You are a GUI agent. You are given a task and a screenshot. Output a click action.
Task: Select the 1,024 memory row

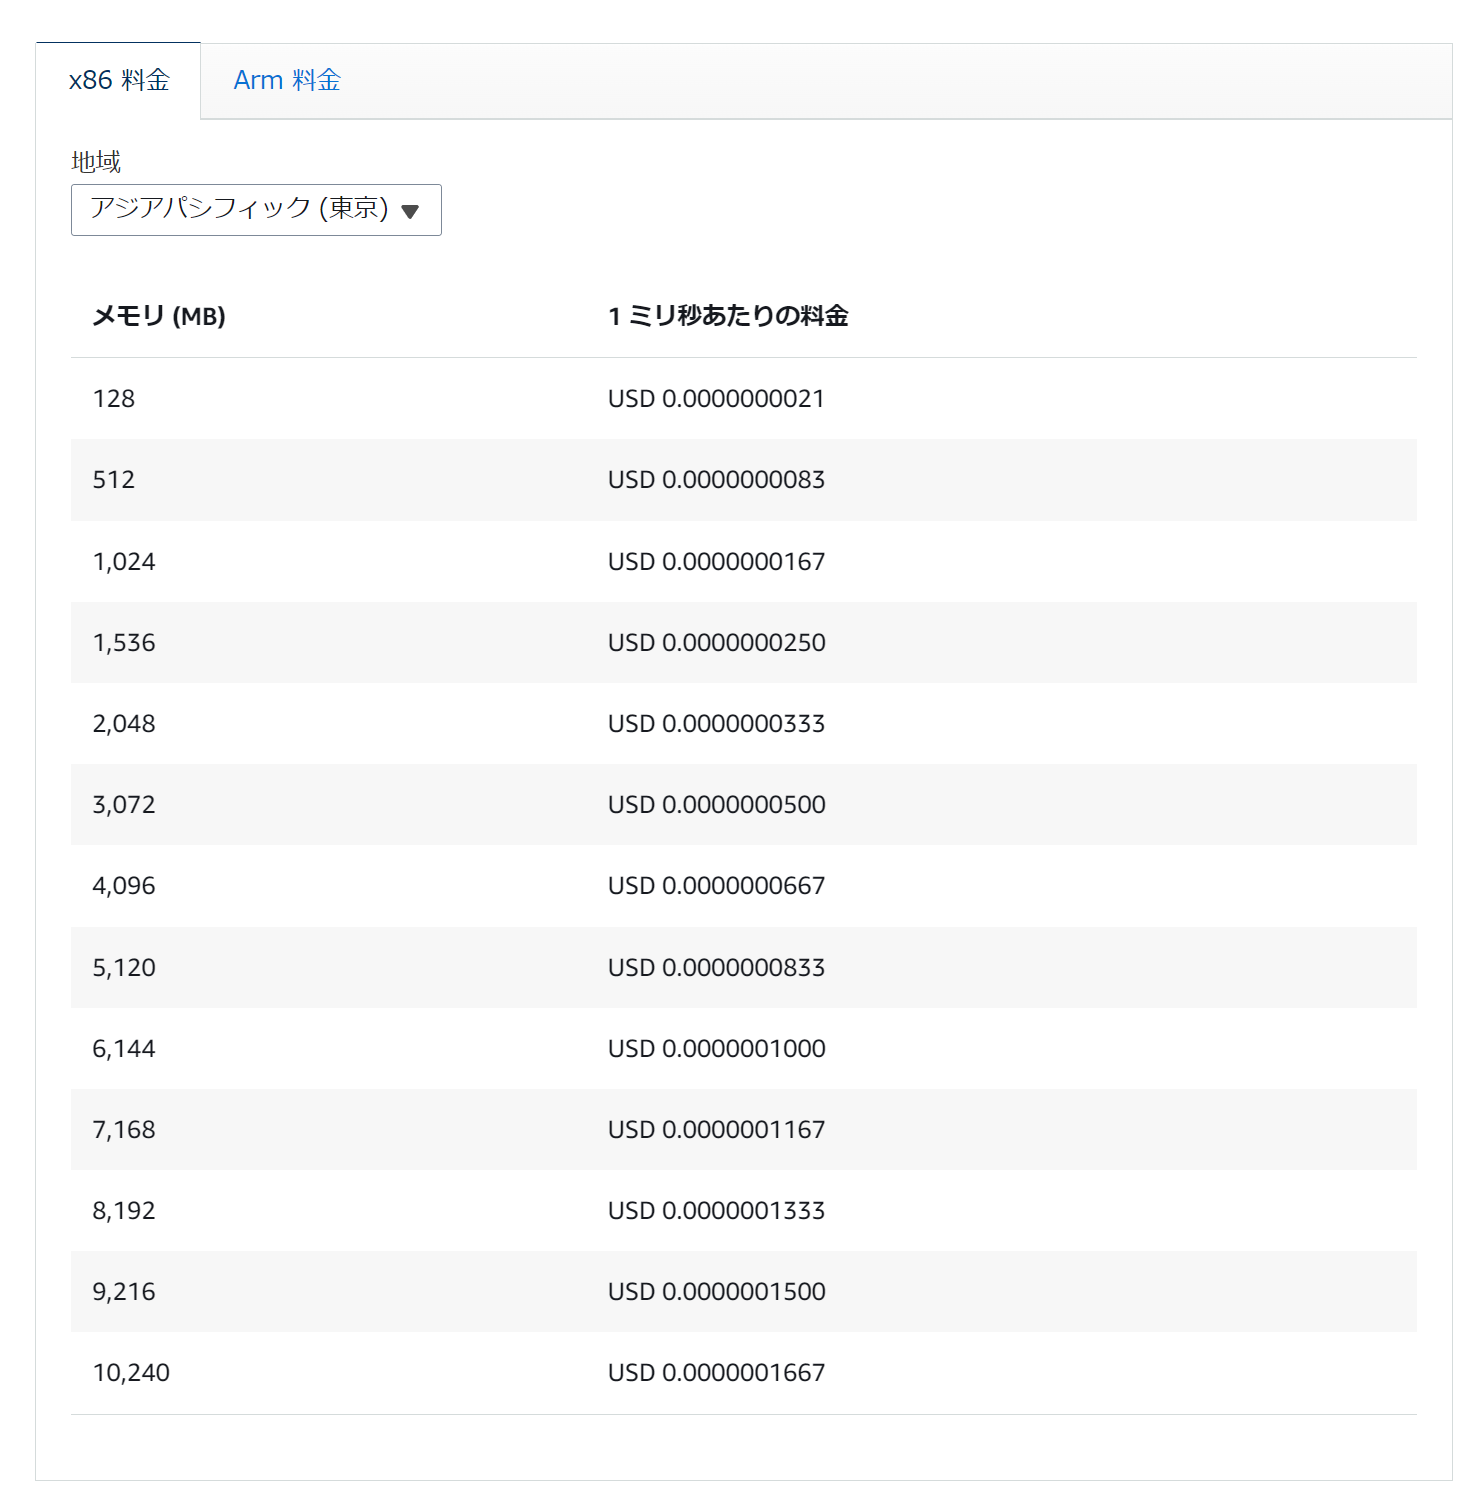[x=124, y=561]
